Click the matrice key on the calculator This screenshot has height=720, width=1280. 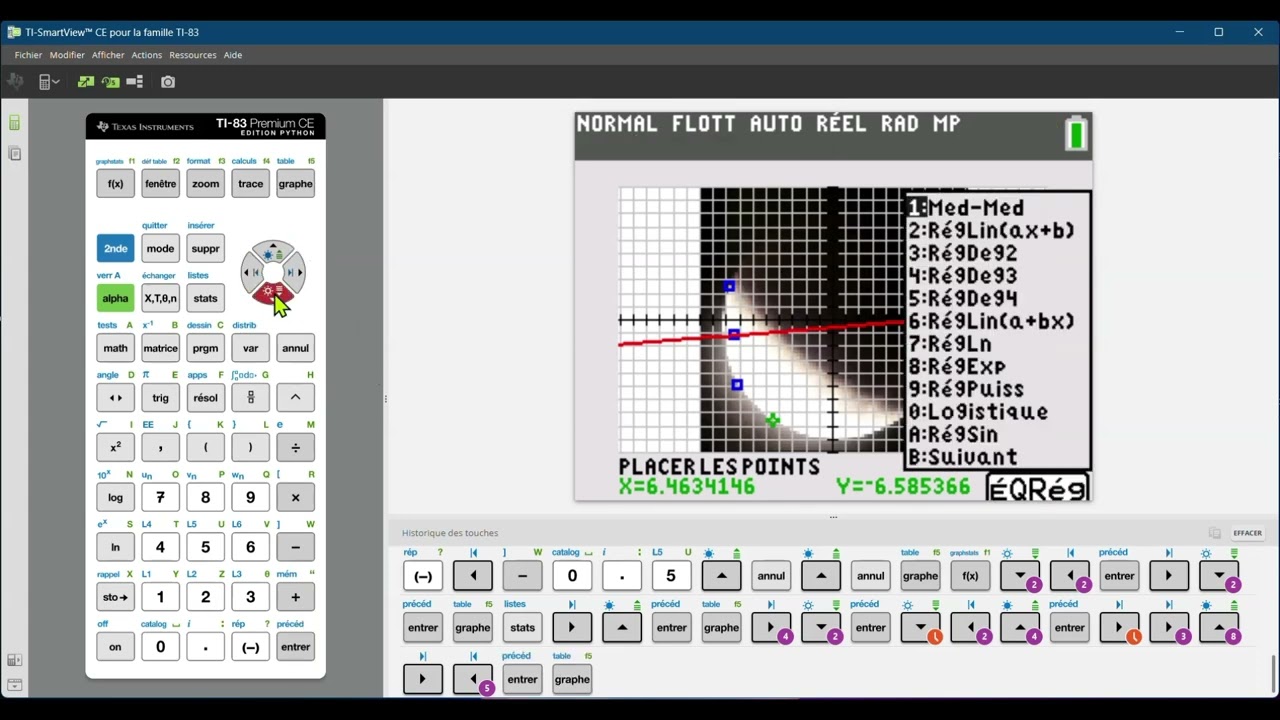pyautogui.click(x=160, y=348)
